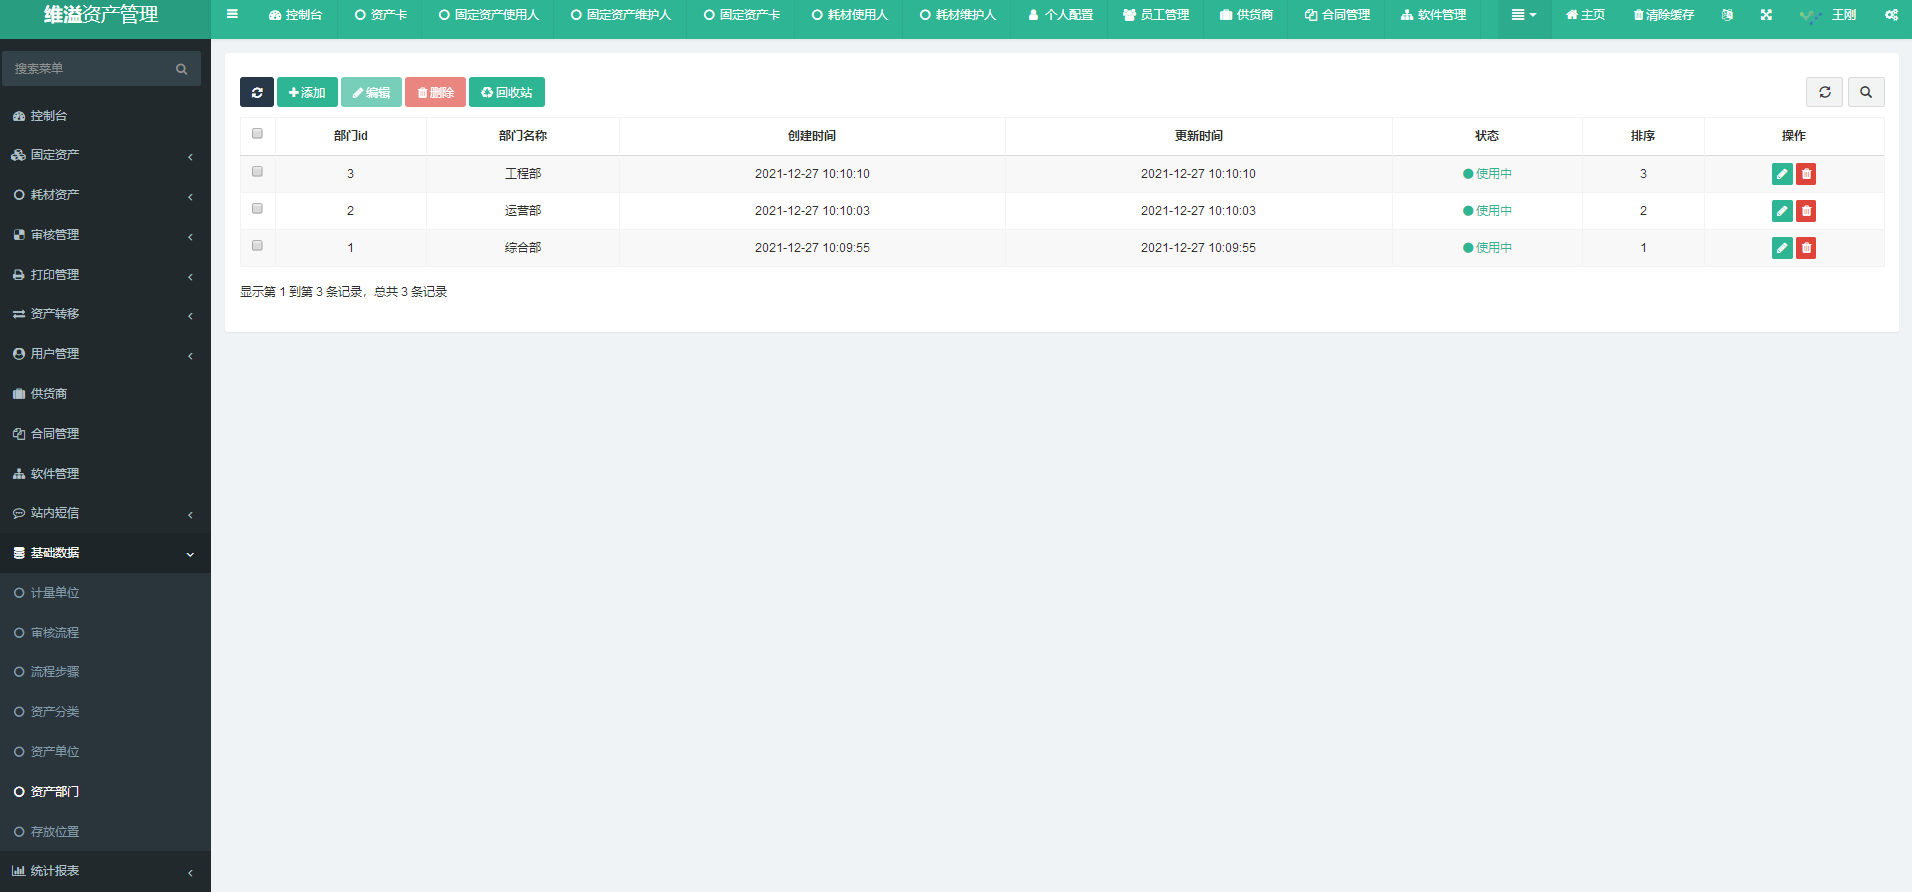
Task: Open the top bar list dropdown menu
Action: (x=1523, y=15)
